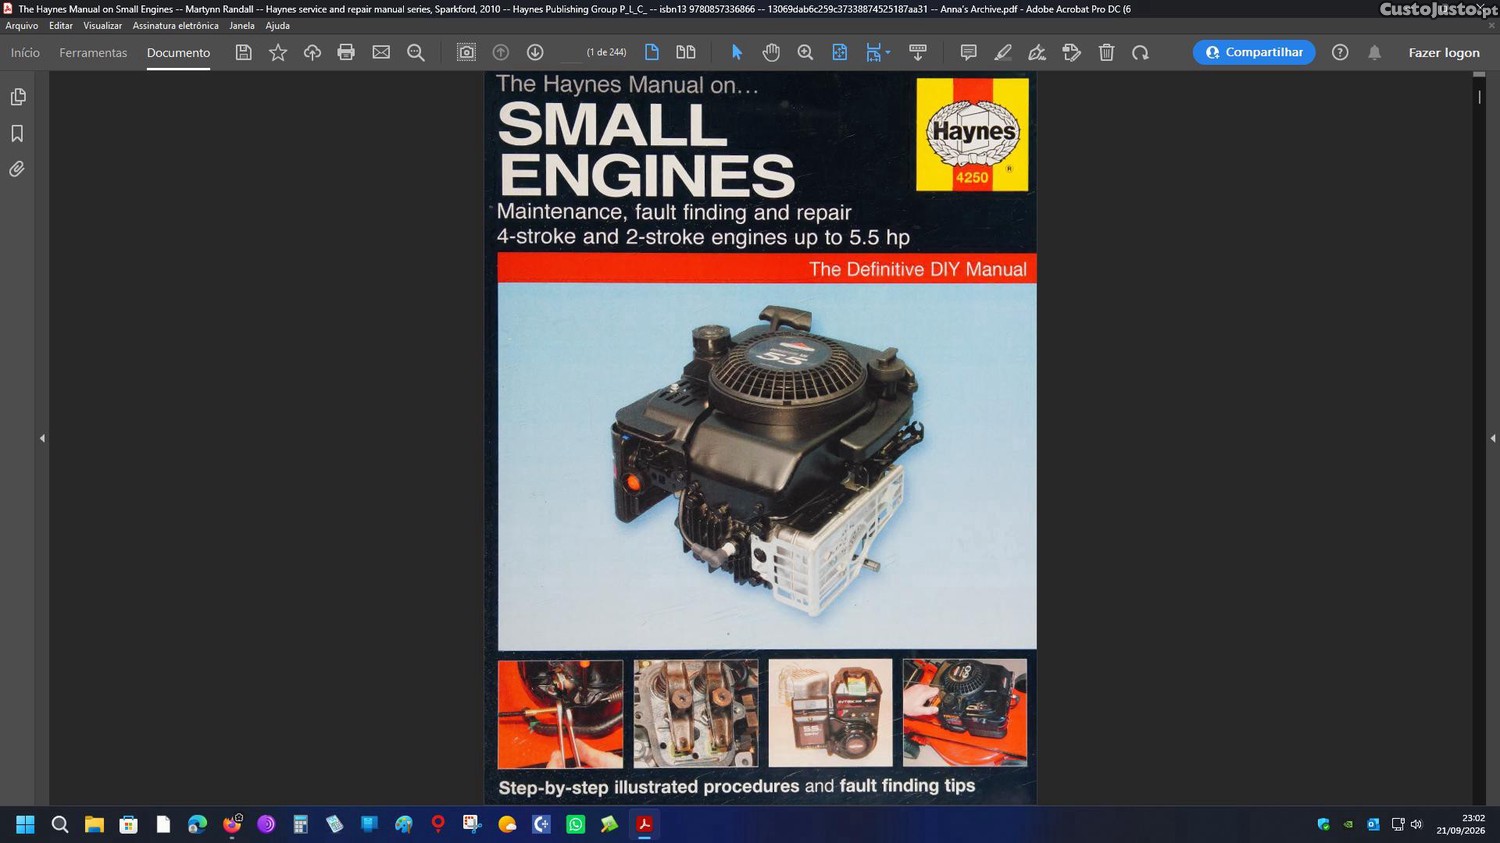Toggle the selection arrow tool

(737, 52)
